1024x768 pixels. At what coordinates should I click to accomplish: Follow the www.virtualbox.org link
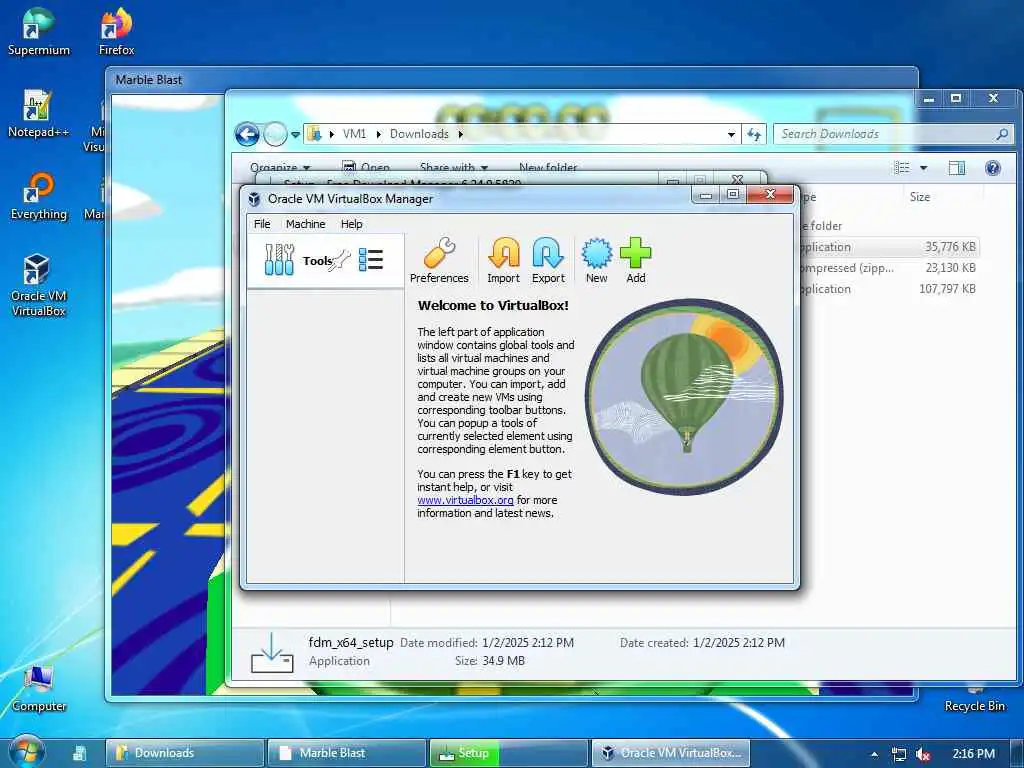(x=465, y=500)
